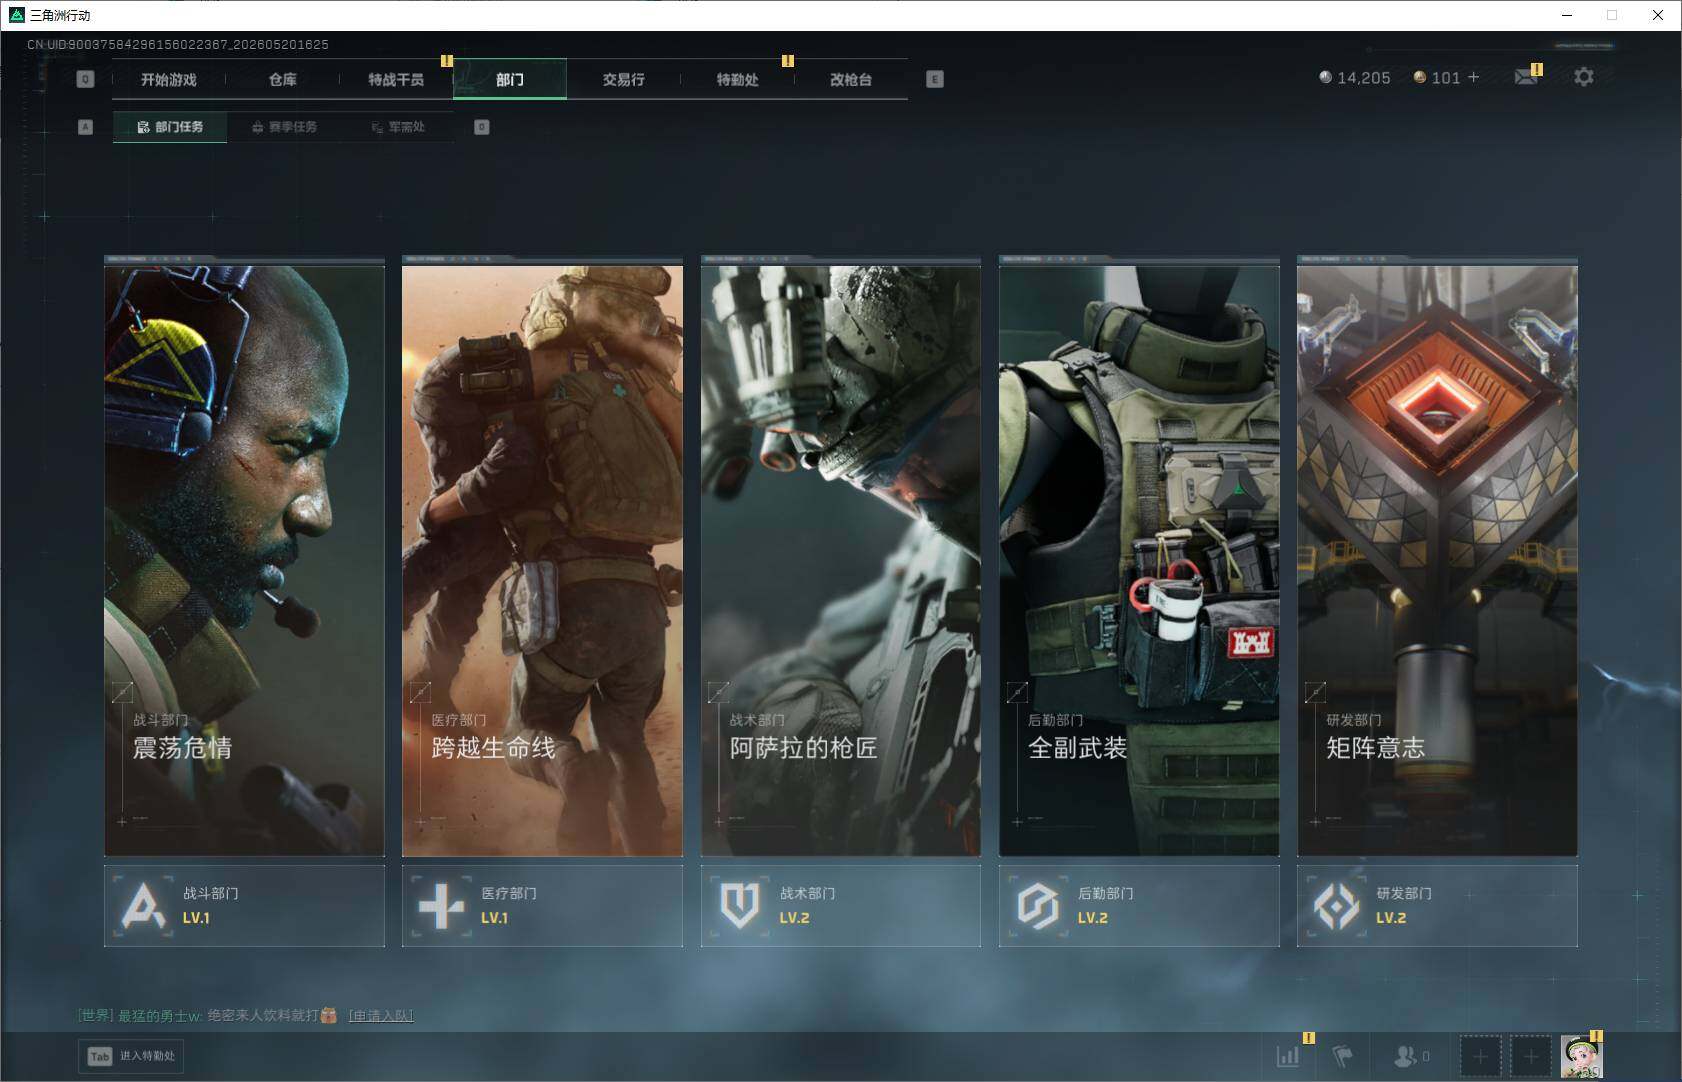The image size is (1682, 1082).
Task: Select the 战术部门 LV.2 level panel
Action: tap(841, 906)
